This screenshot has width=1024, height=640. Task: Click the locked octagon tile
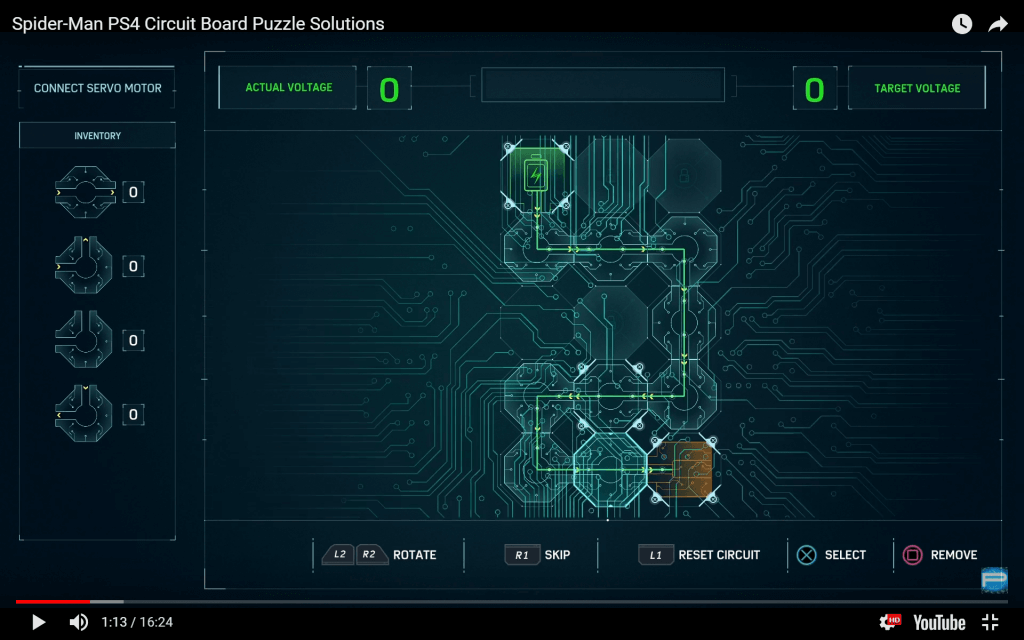point(684,176)
